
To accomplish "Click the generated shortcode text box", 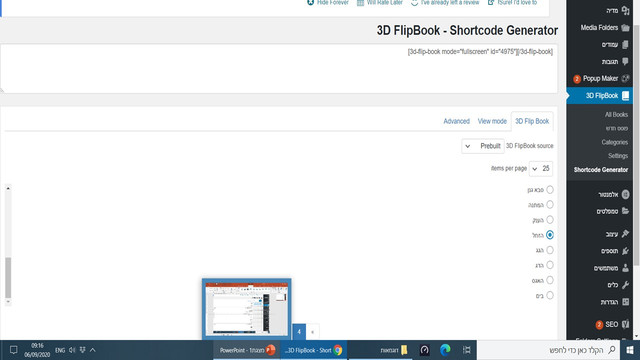I will click(x=279, y=69).
